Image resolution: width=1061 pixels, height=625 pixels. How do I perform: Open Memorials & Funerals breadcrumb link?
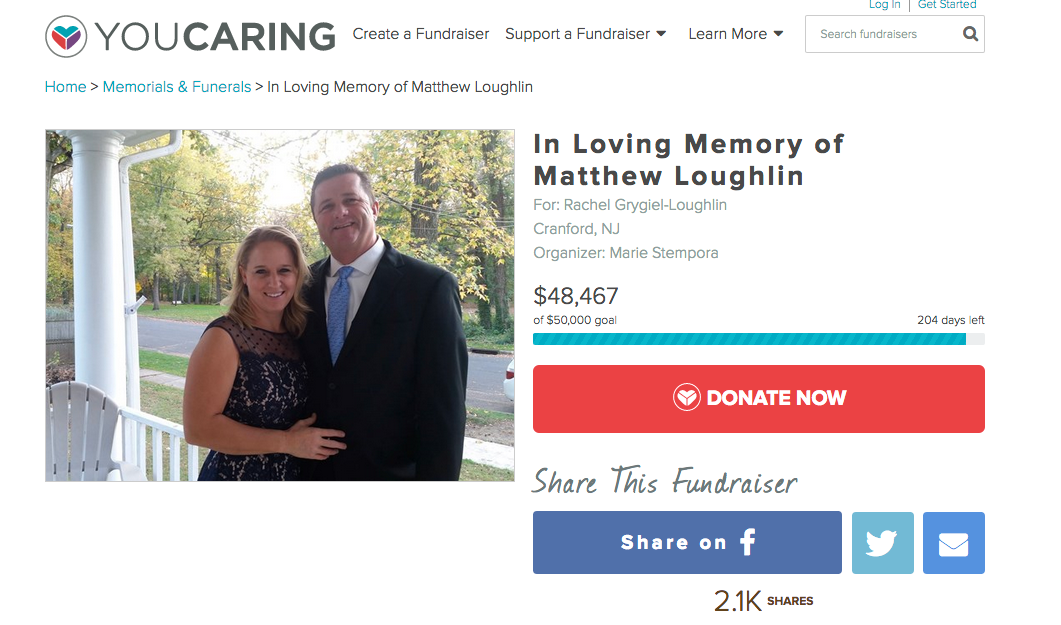tap(177, 87)
